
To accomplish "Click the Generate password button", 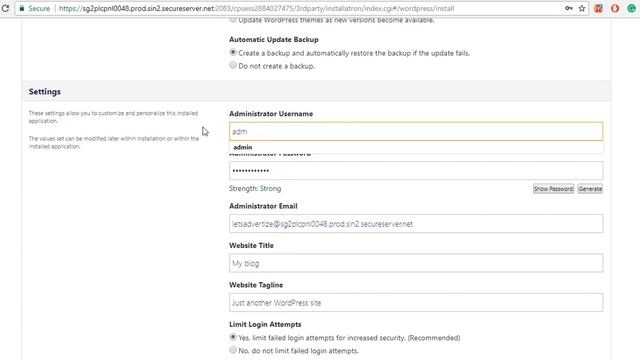I will point(590,189).
